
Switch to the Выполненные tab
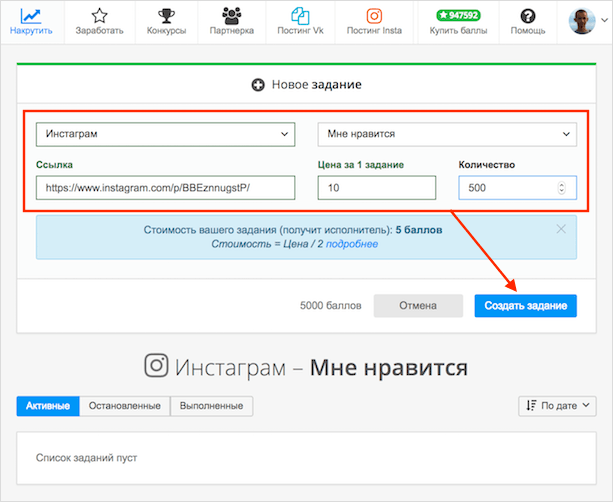point(212,406)
